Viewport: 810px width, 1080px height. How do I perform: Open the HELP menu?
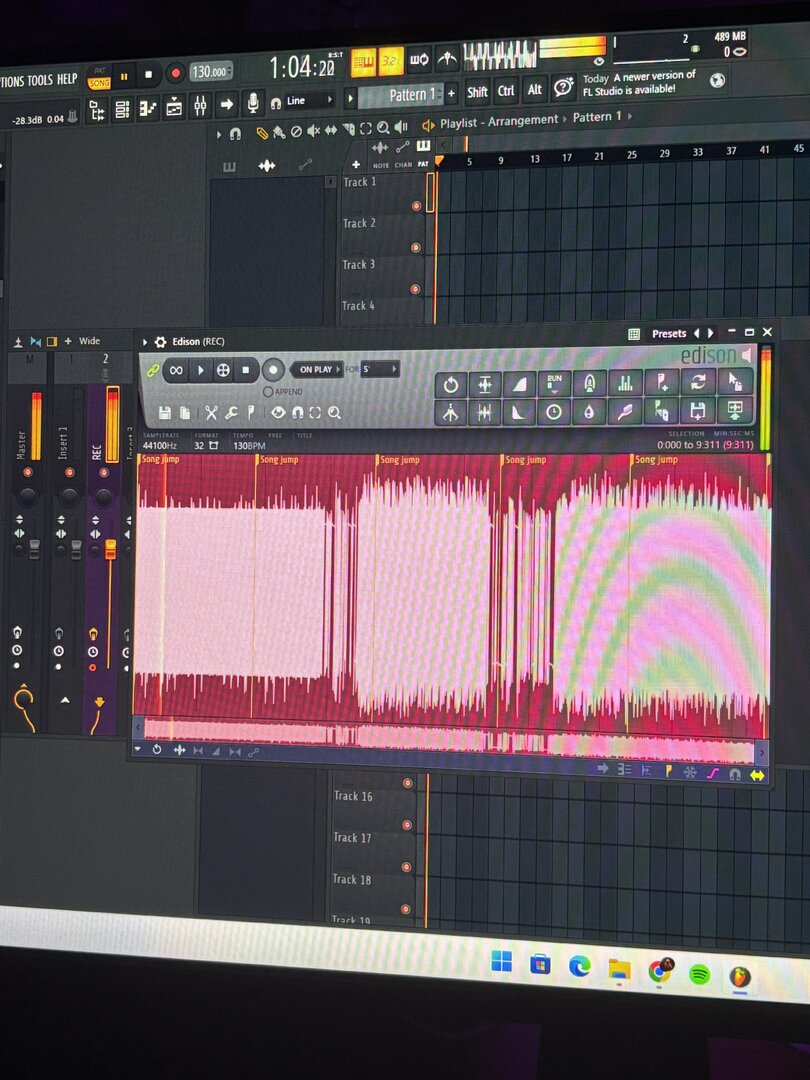[x=67, y=79]
